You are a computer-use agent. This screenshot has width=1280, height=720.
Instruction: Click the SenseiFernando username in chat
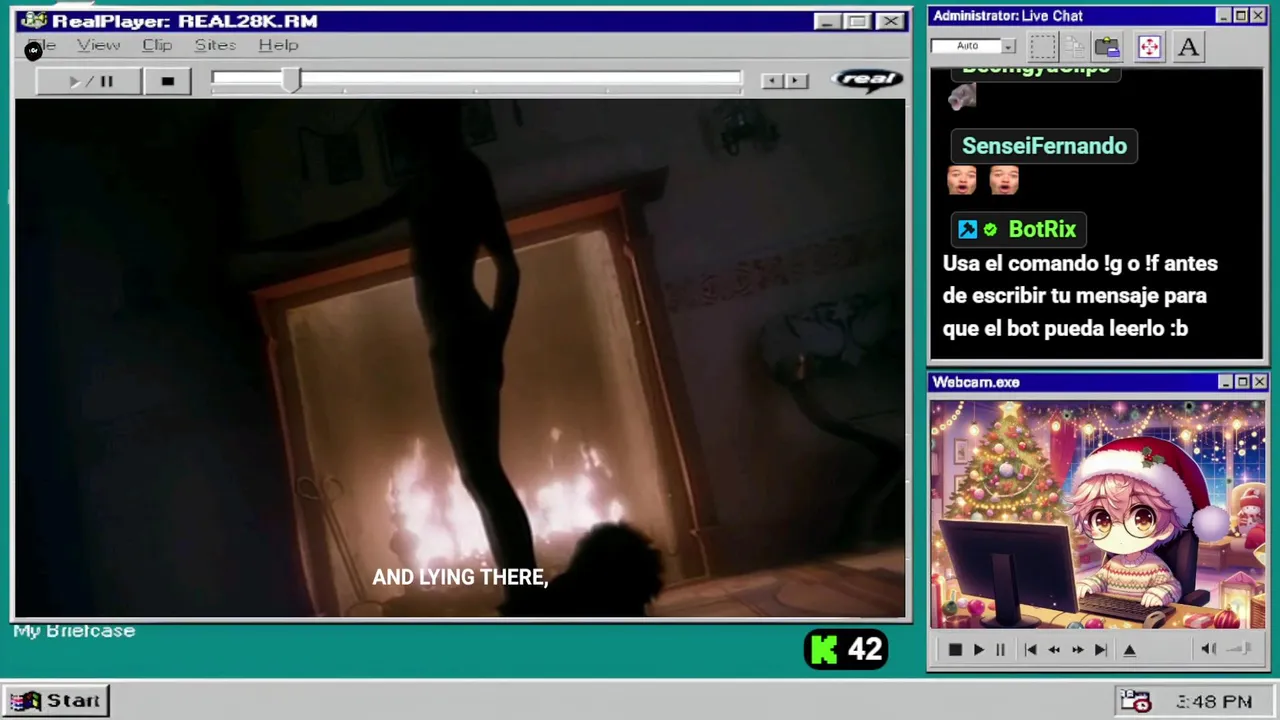1044,146
